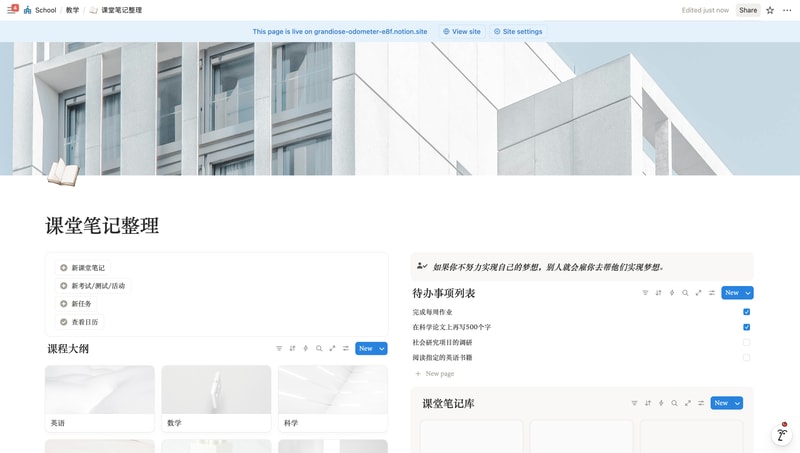
Task: Open 课程大纲 database as full page
Action: click(332, 348)
